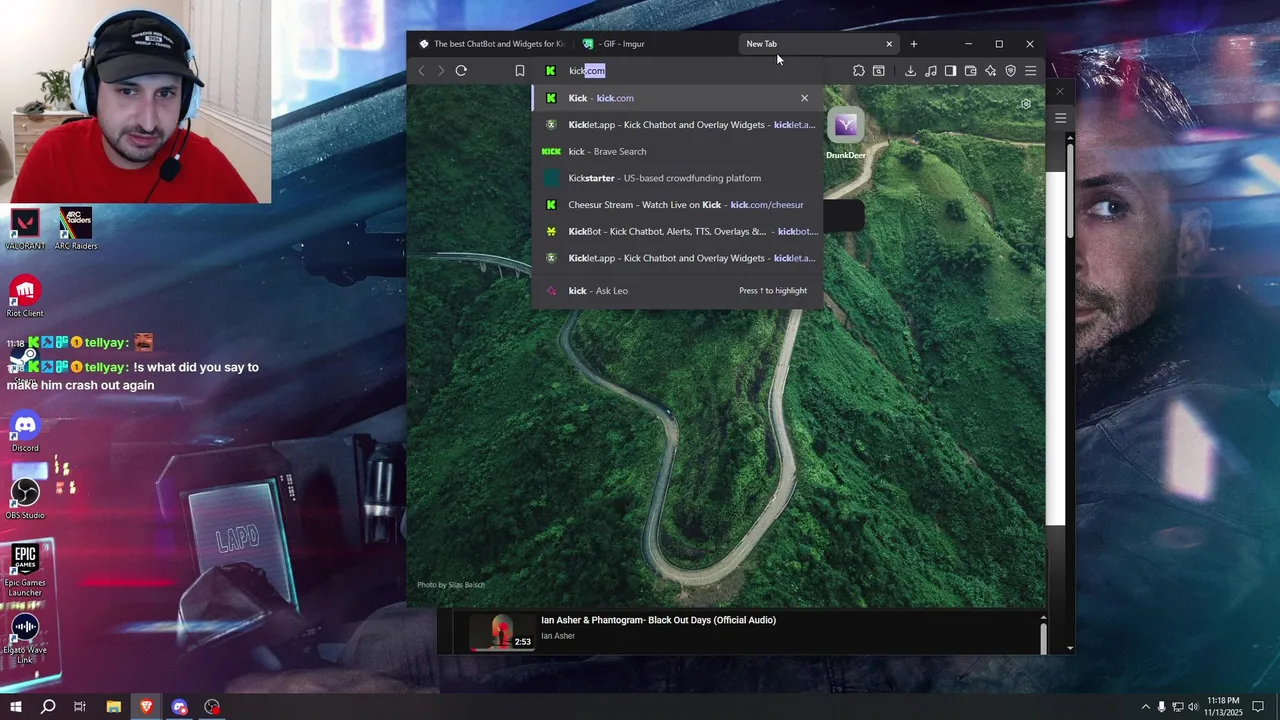Toggle the browser sidebar panel icon
Image resolution: width=1280 pixels, height=720 pixels.
(x=951, y=71)
